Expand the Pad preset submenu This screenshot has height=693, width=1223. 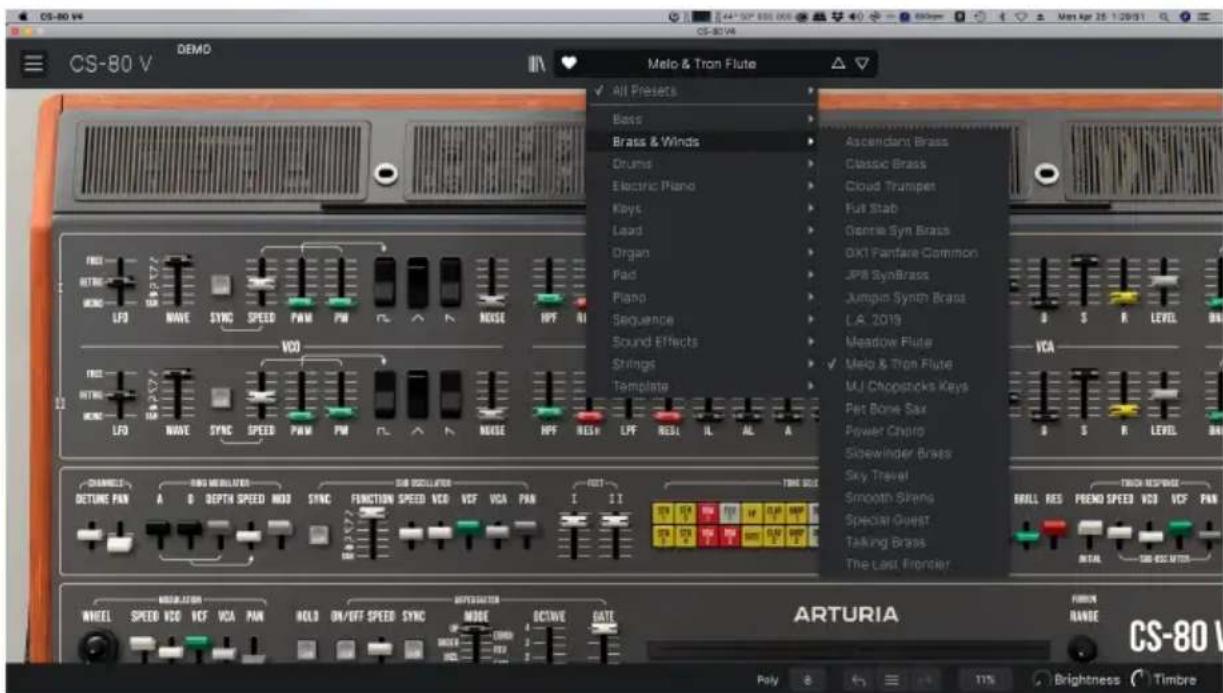(x=703, y=274)
